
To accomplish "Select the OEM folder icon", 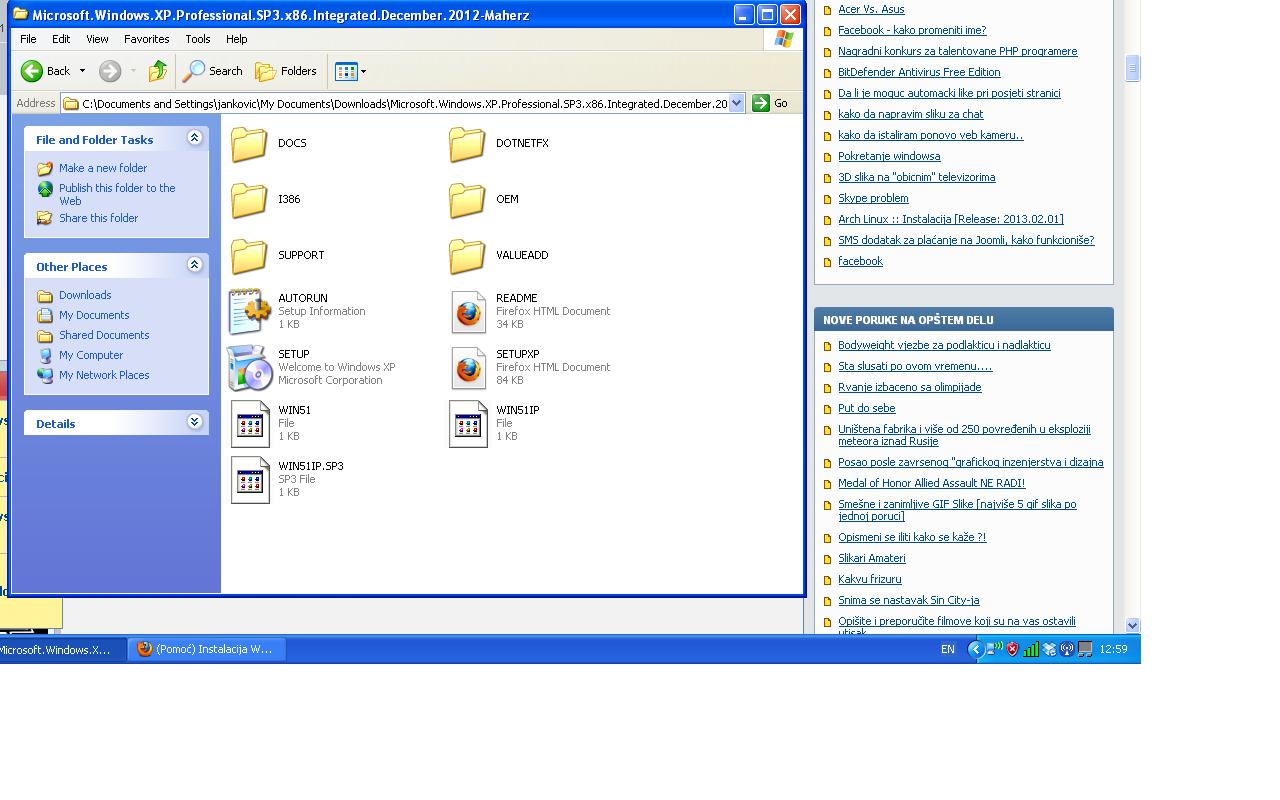I will click(467, 200).
